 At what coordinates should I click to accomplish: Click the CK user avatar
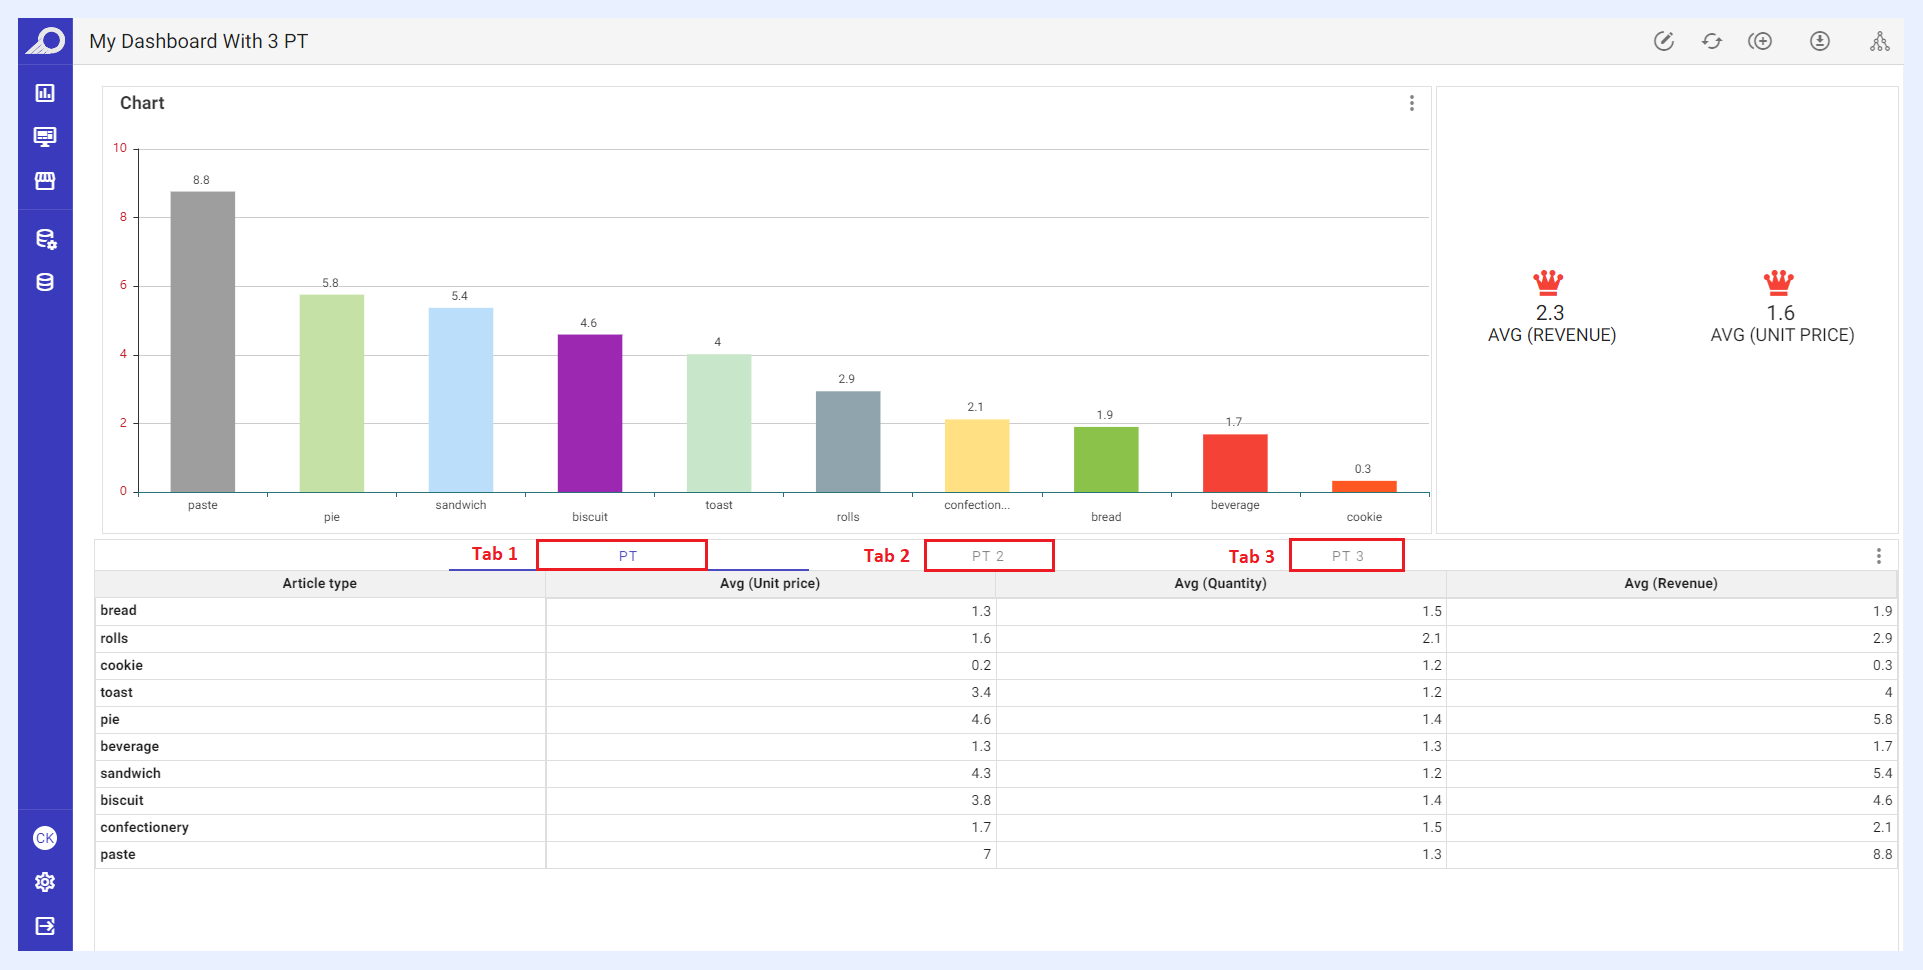[45, 838]
